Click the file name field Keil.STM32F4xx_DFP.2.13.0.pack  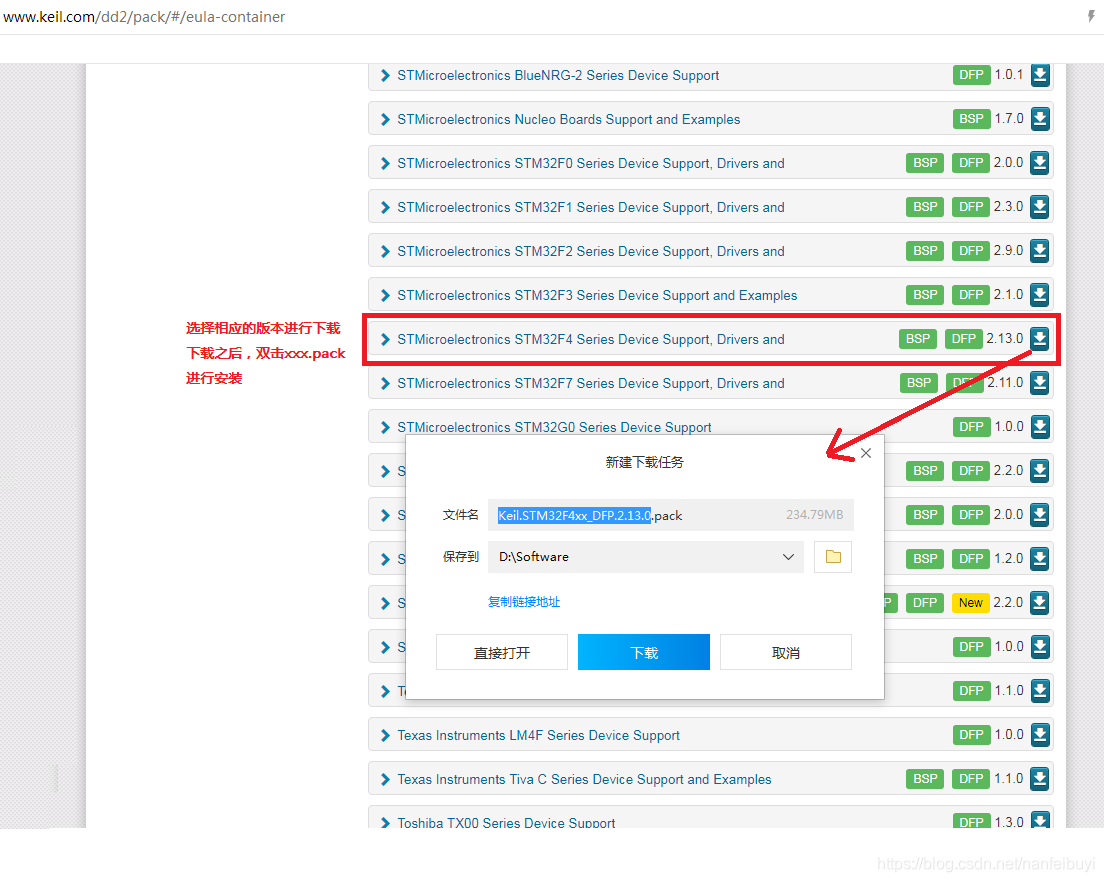(670, 515)
